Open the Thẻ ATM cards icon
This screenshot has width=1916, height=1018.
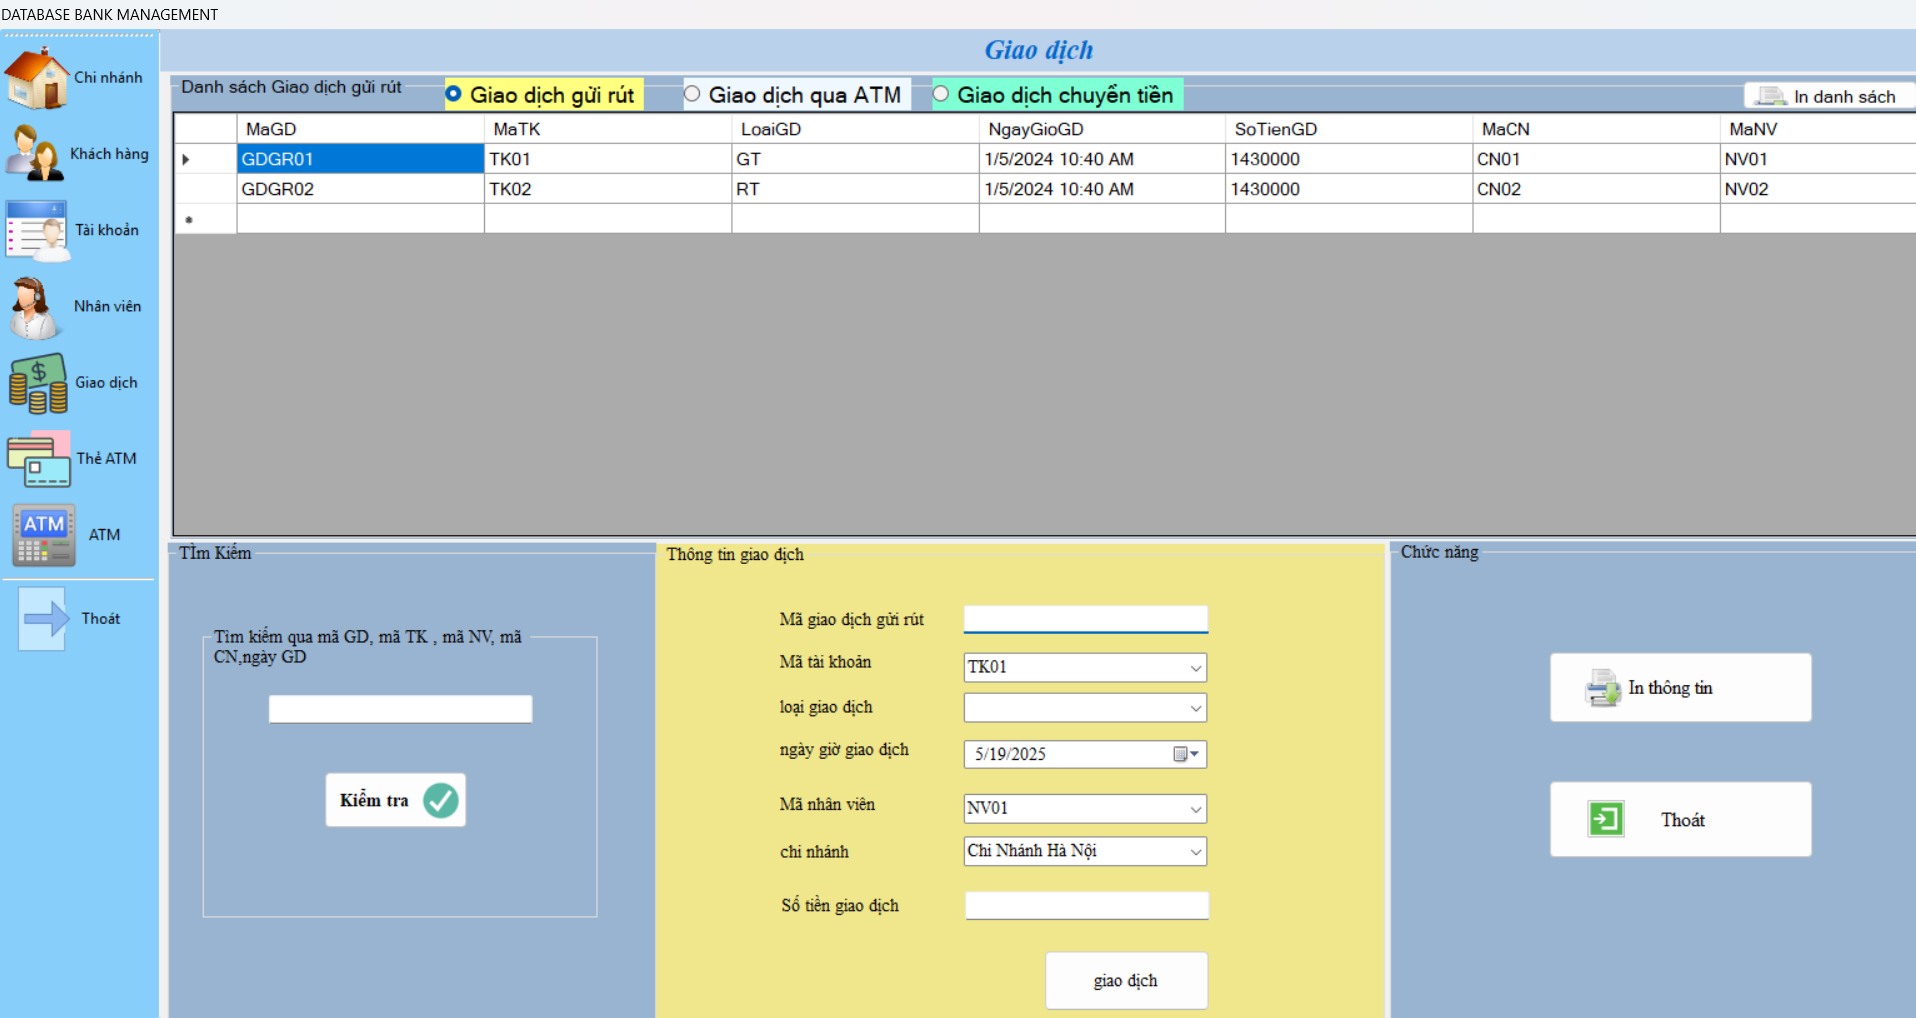click(39, 459)
